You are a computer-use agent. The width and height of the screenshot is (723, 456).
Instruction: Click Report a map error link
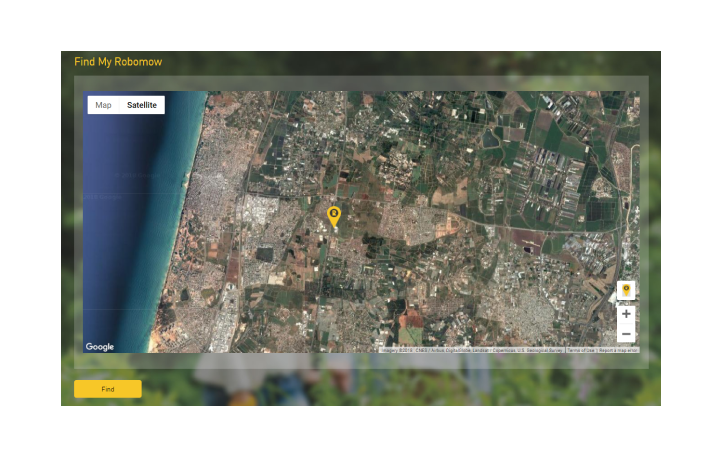[x=618, y=350]
